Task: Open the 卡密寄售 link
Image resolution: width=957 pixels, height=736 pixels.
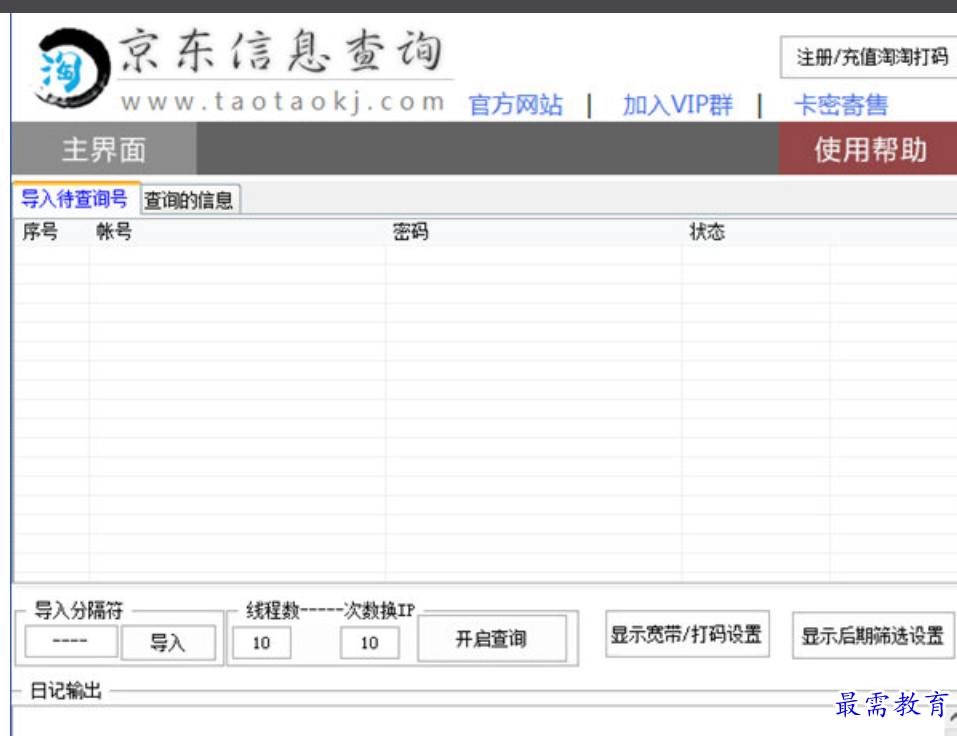Action: click(x=841, y=105)
